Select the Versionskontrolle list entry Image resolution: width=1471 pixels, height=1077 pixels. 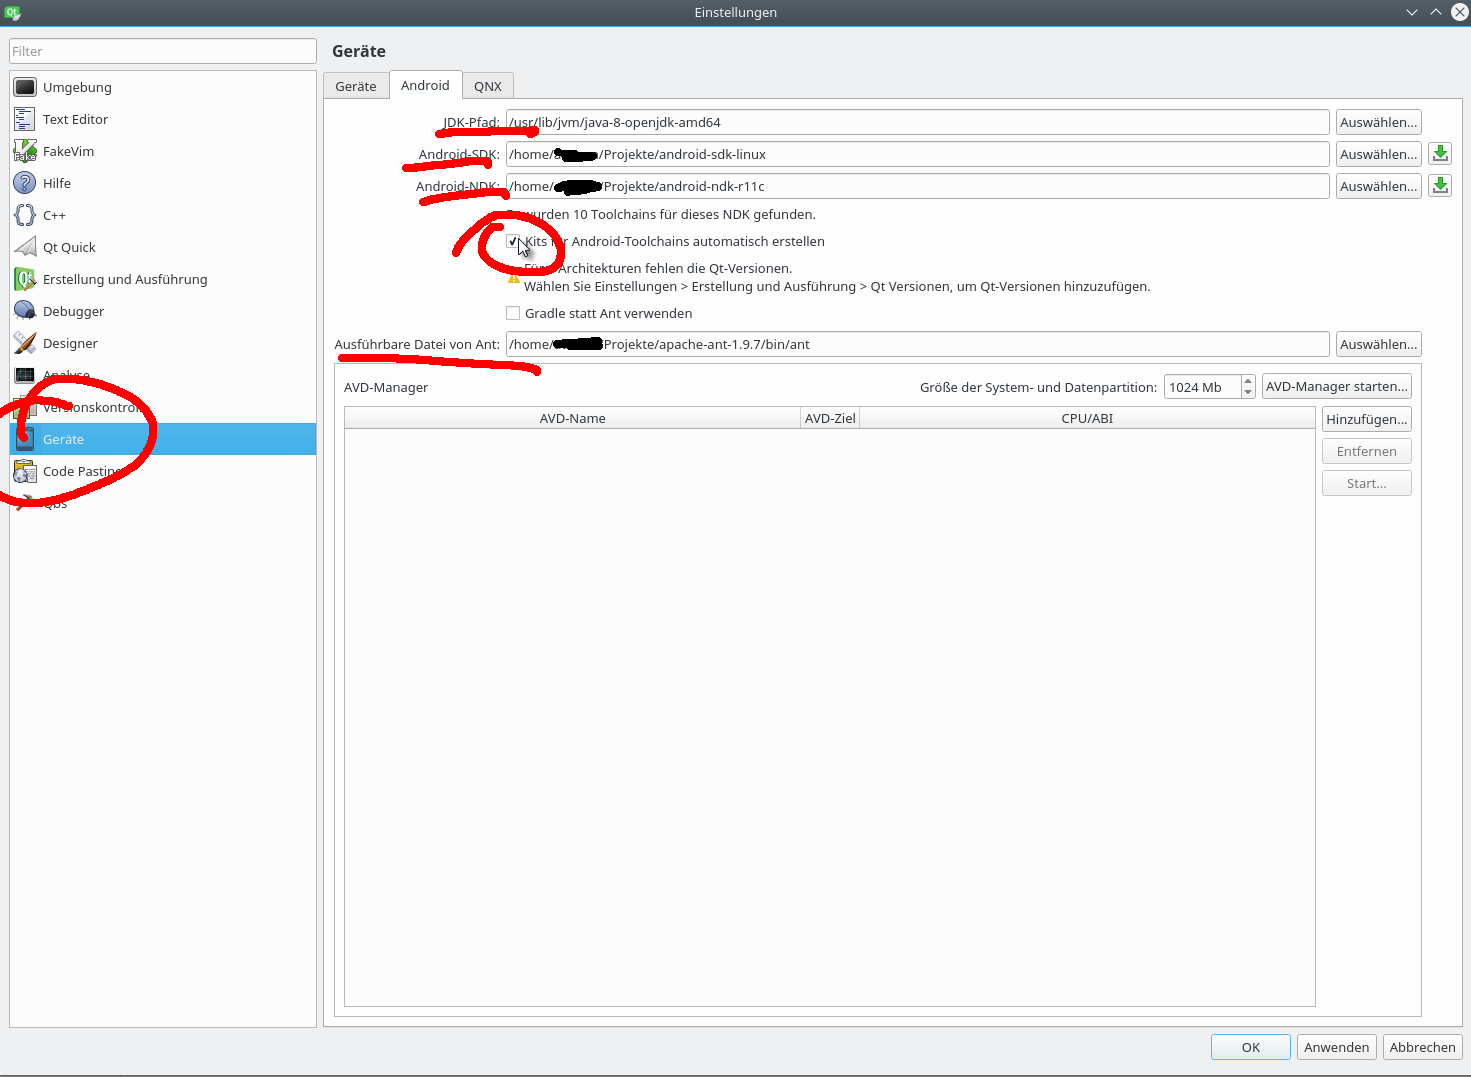(163, 407)
